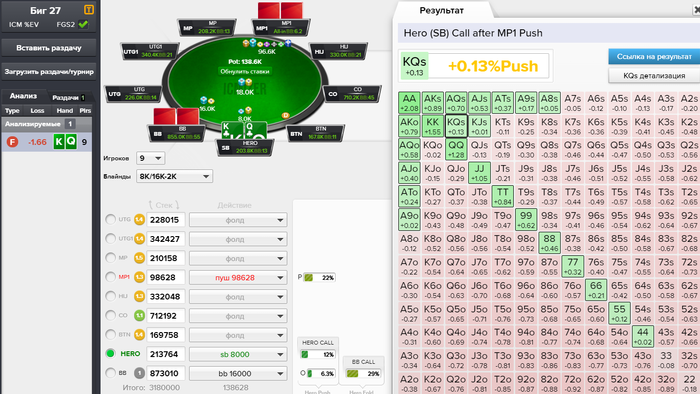Image resolution: width=700 pixels, height=394 pixels.
Task: Click the Ссылка на результат button
Action: coord(654,57)
